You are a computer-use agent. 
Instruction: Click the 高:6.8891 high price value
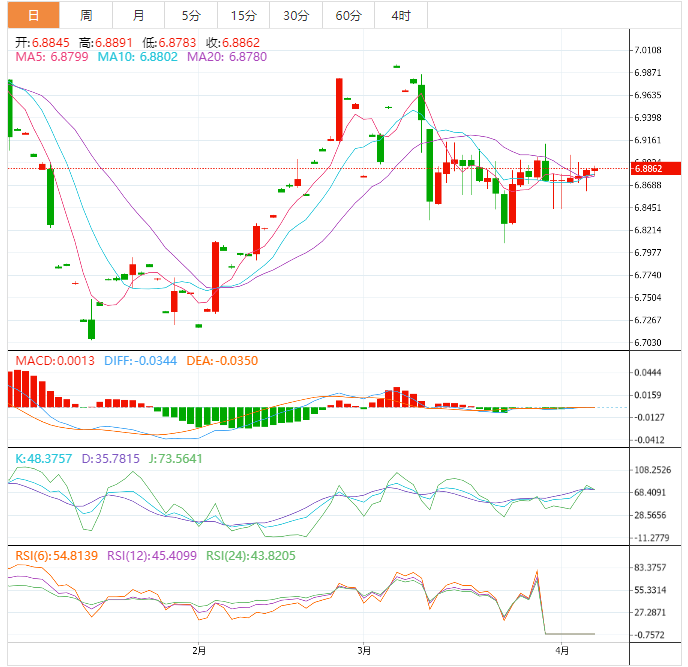tap(105, 43)
